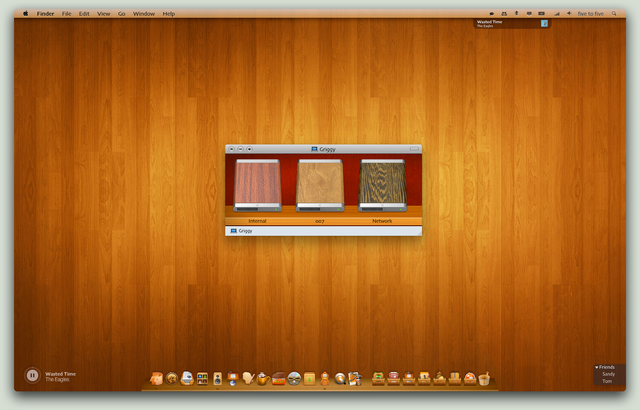Open the Window menu
Viewport: 640px width, 410px height.
[x=144, y=13]
